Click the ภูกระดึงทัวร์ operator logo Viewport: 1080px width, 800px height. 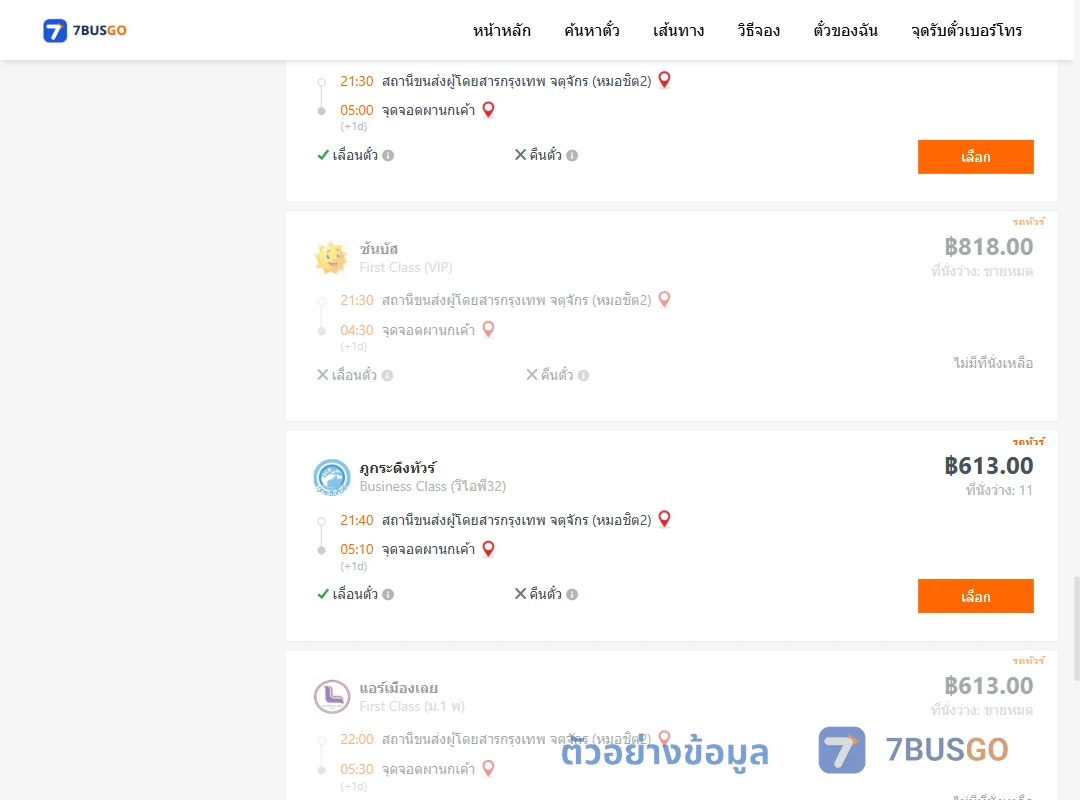(x=331, y=477)
